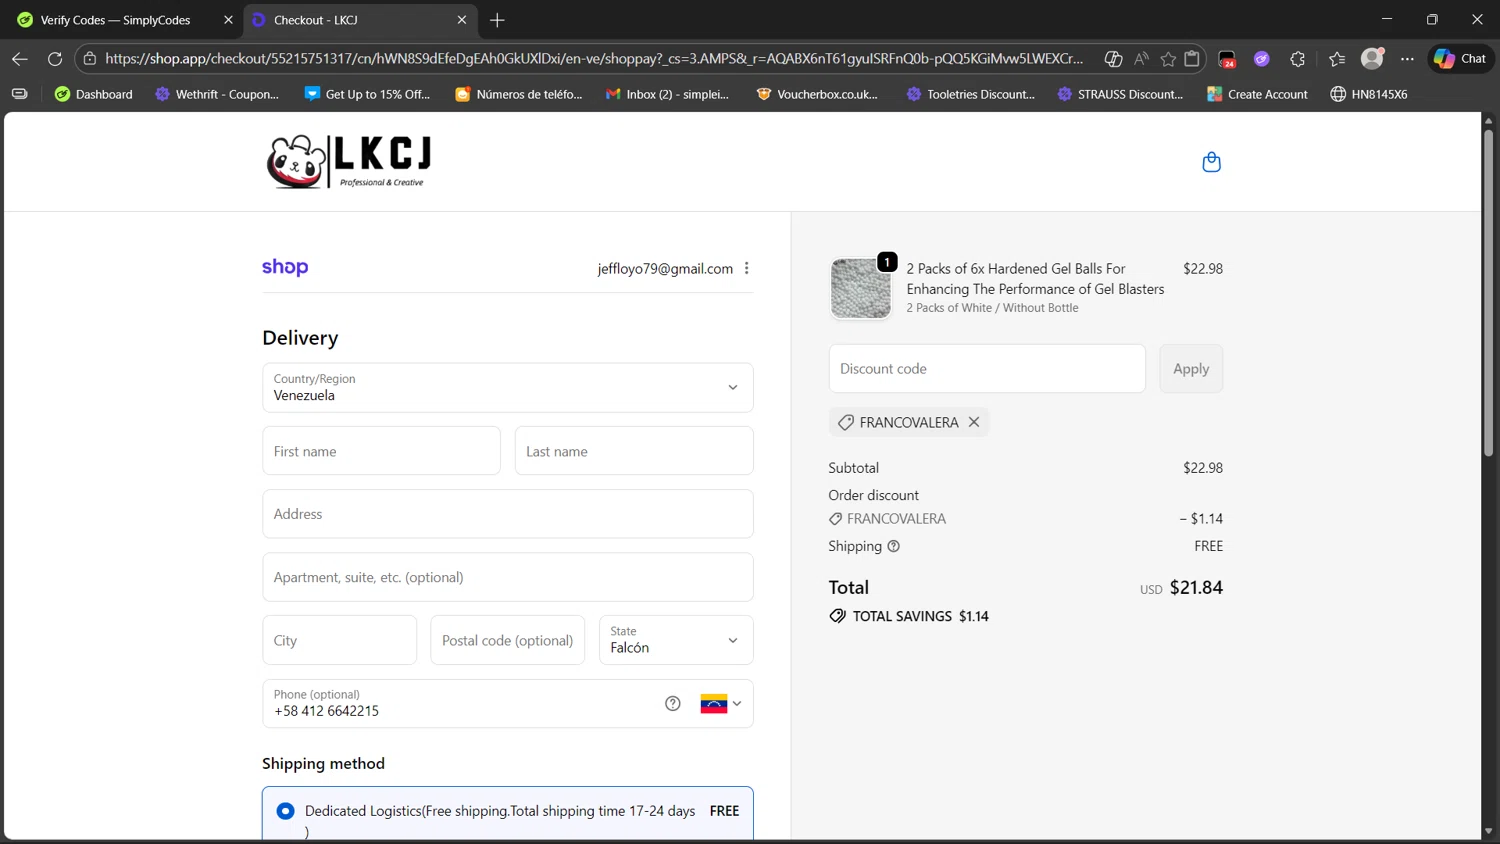This screenshot has width=1500, height=844.
Task: Close the Checkout - LKCJ tab
Action: tap(462, 20)
